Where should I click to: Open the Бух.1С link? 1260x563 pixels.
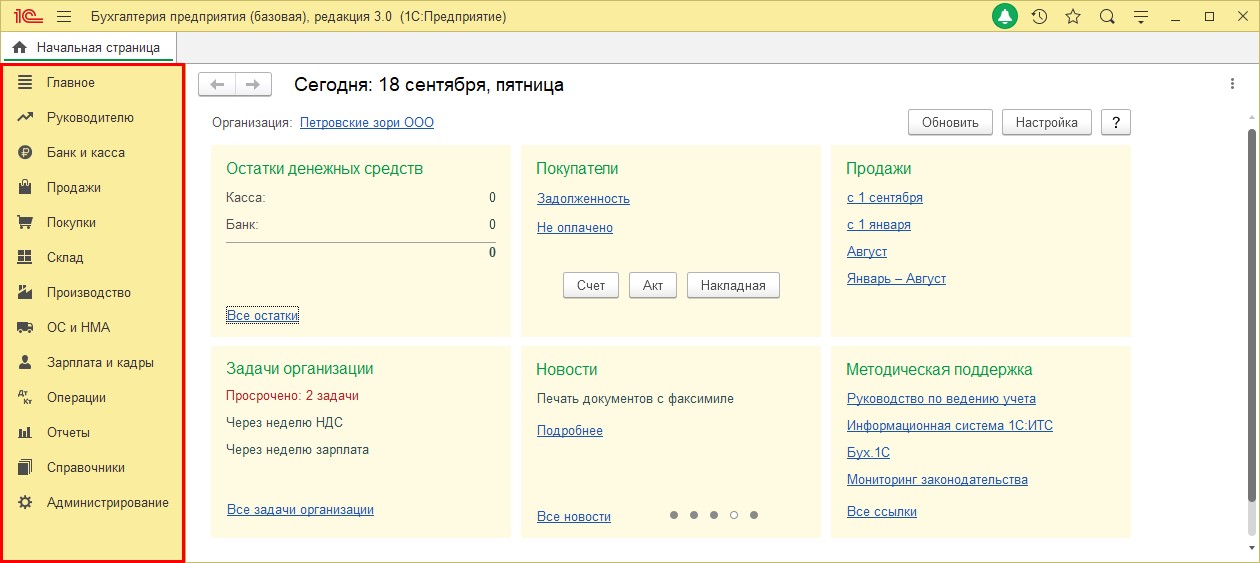coord(868,452)
